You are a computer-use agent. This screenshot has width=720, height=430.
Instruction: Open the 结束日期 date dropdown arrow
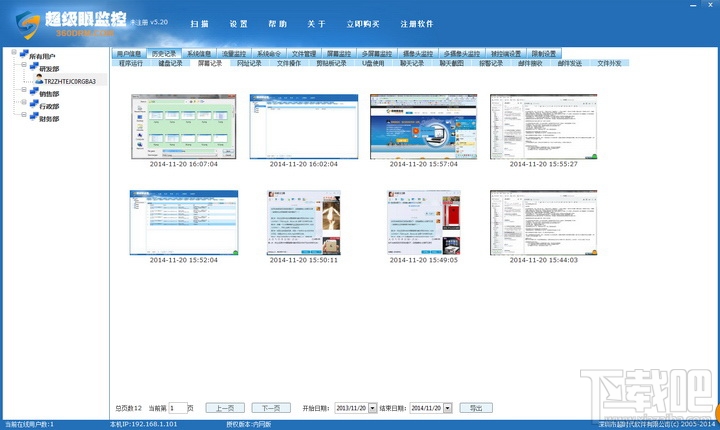click(x=448, y=408)
